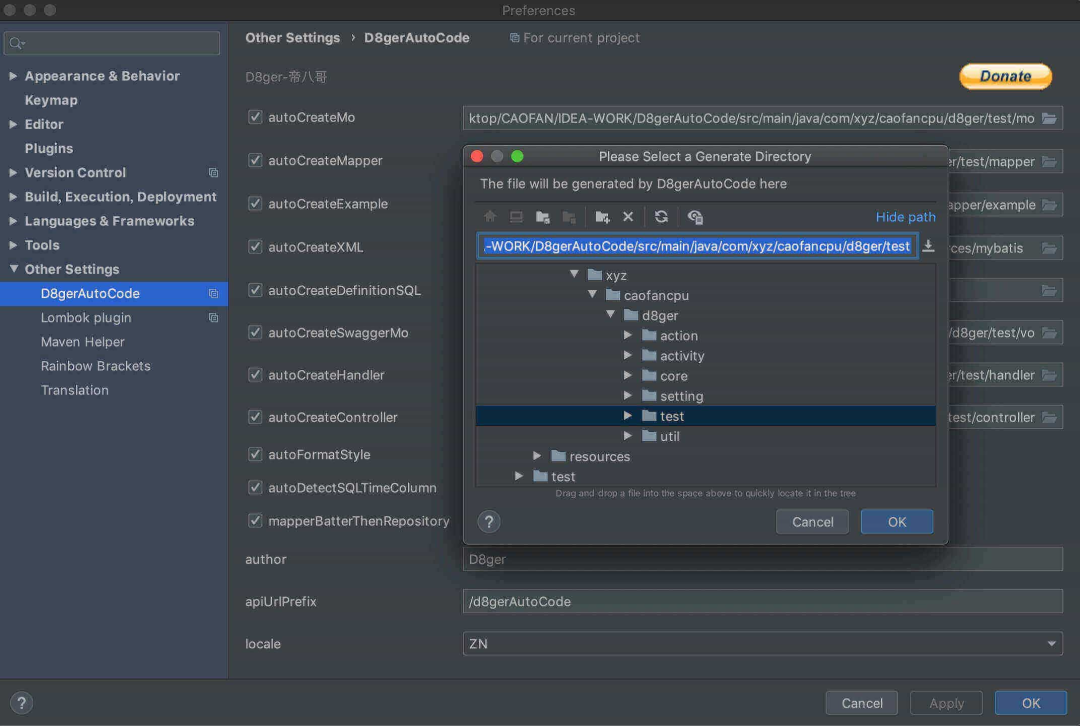
Task: Collapse the Other Settings group
Action: click(13, 269)
